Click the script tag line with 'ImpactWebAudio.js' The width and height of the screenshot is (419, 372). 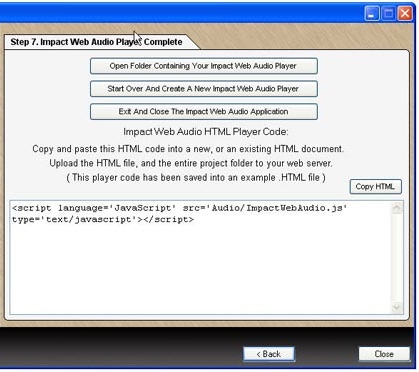click(x=180, y=208)
